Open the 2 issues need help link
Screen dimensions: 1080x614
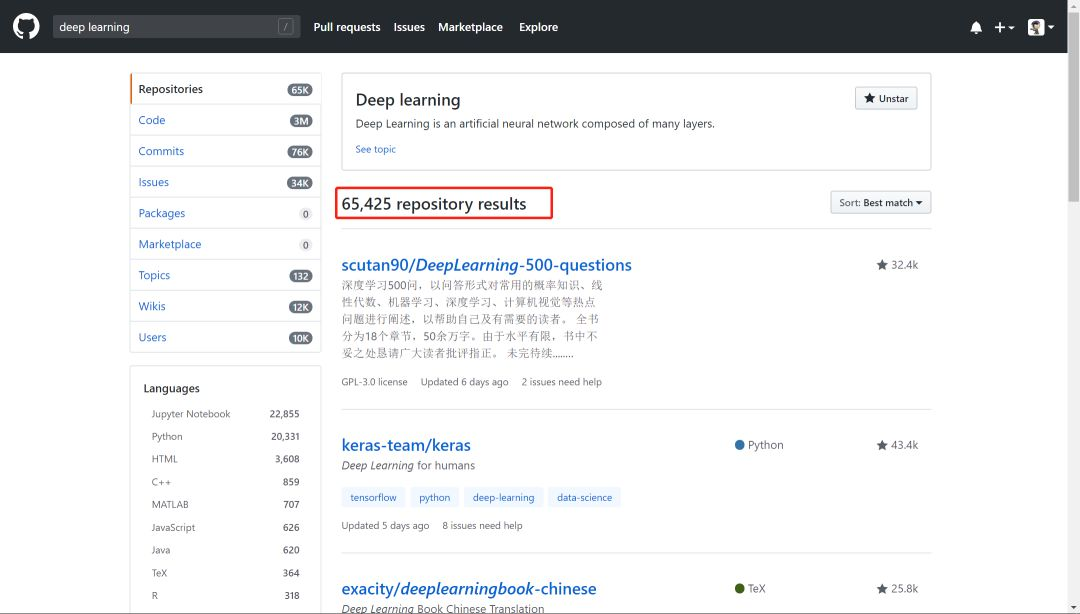click(561, 382)
